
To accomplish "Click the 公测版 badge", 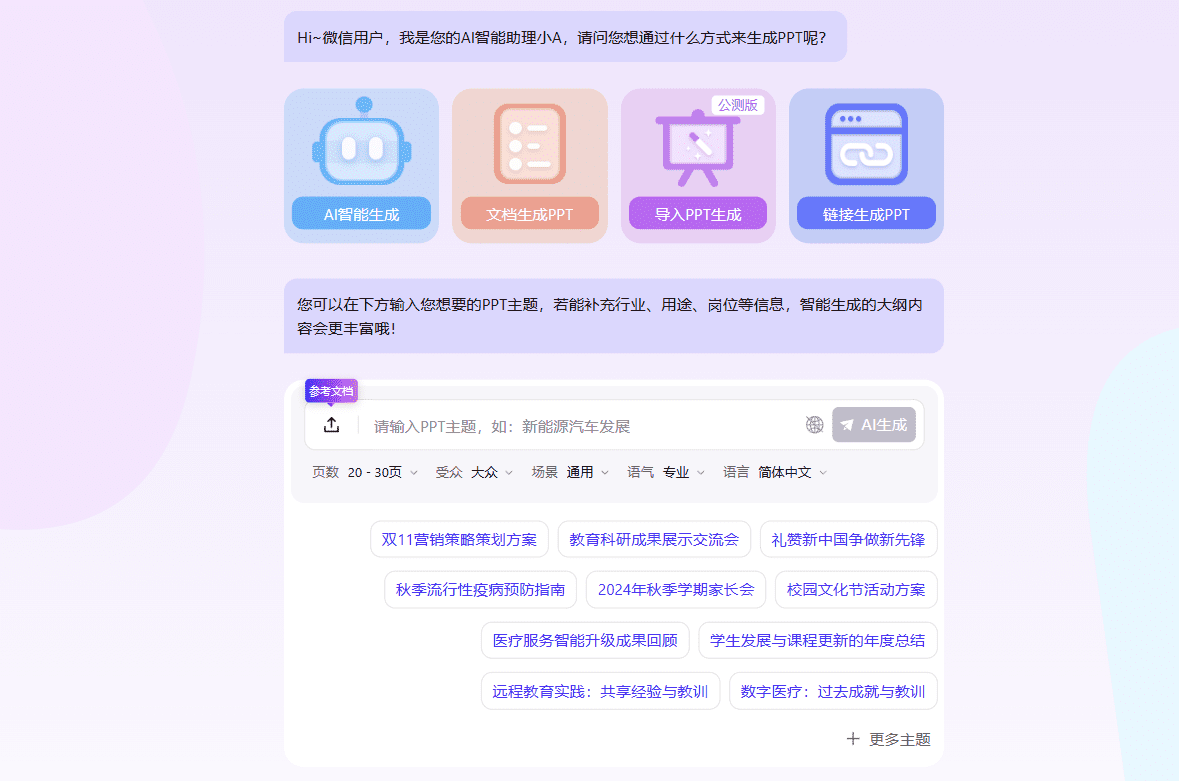I will click(x=738, y=105).
